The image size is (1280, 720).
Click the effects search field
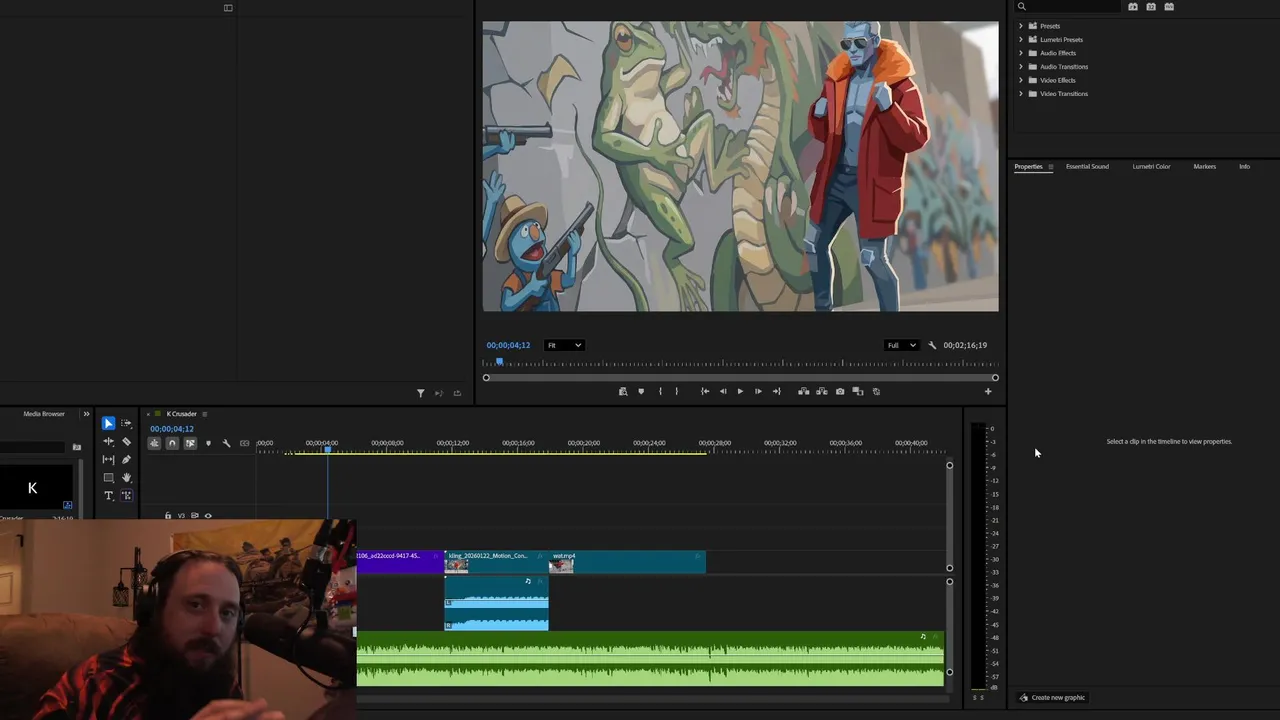tap(1068, 6)
